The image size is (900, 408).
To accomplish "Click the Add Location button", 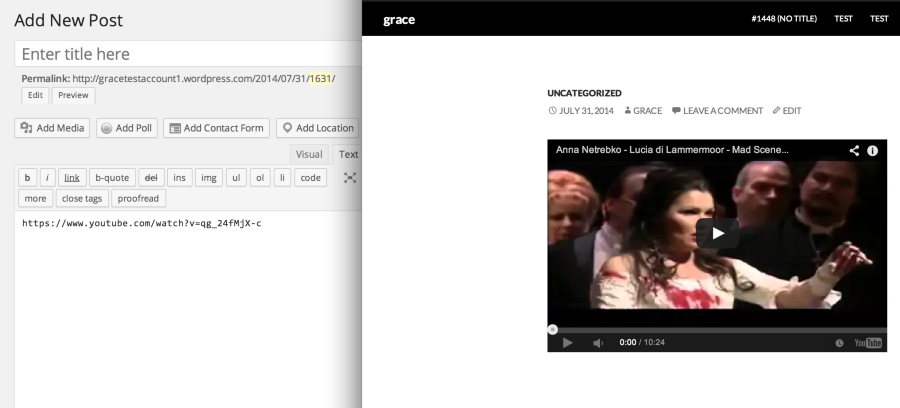I will pyautogui.click(x=317, y=128).
